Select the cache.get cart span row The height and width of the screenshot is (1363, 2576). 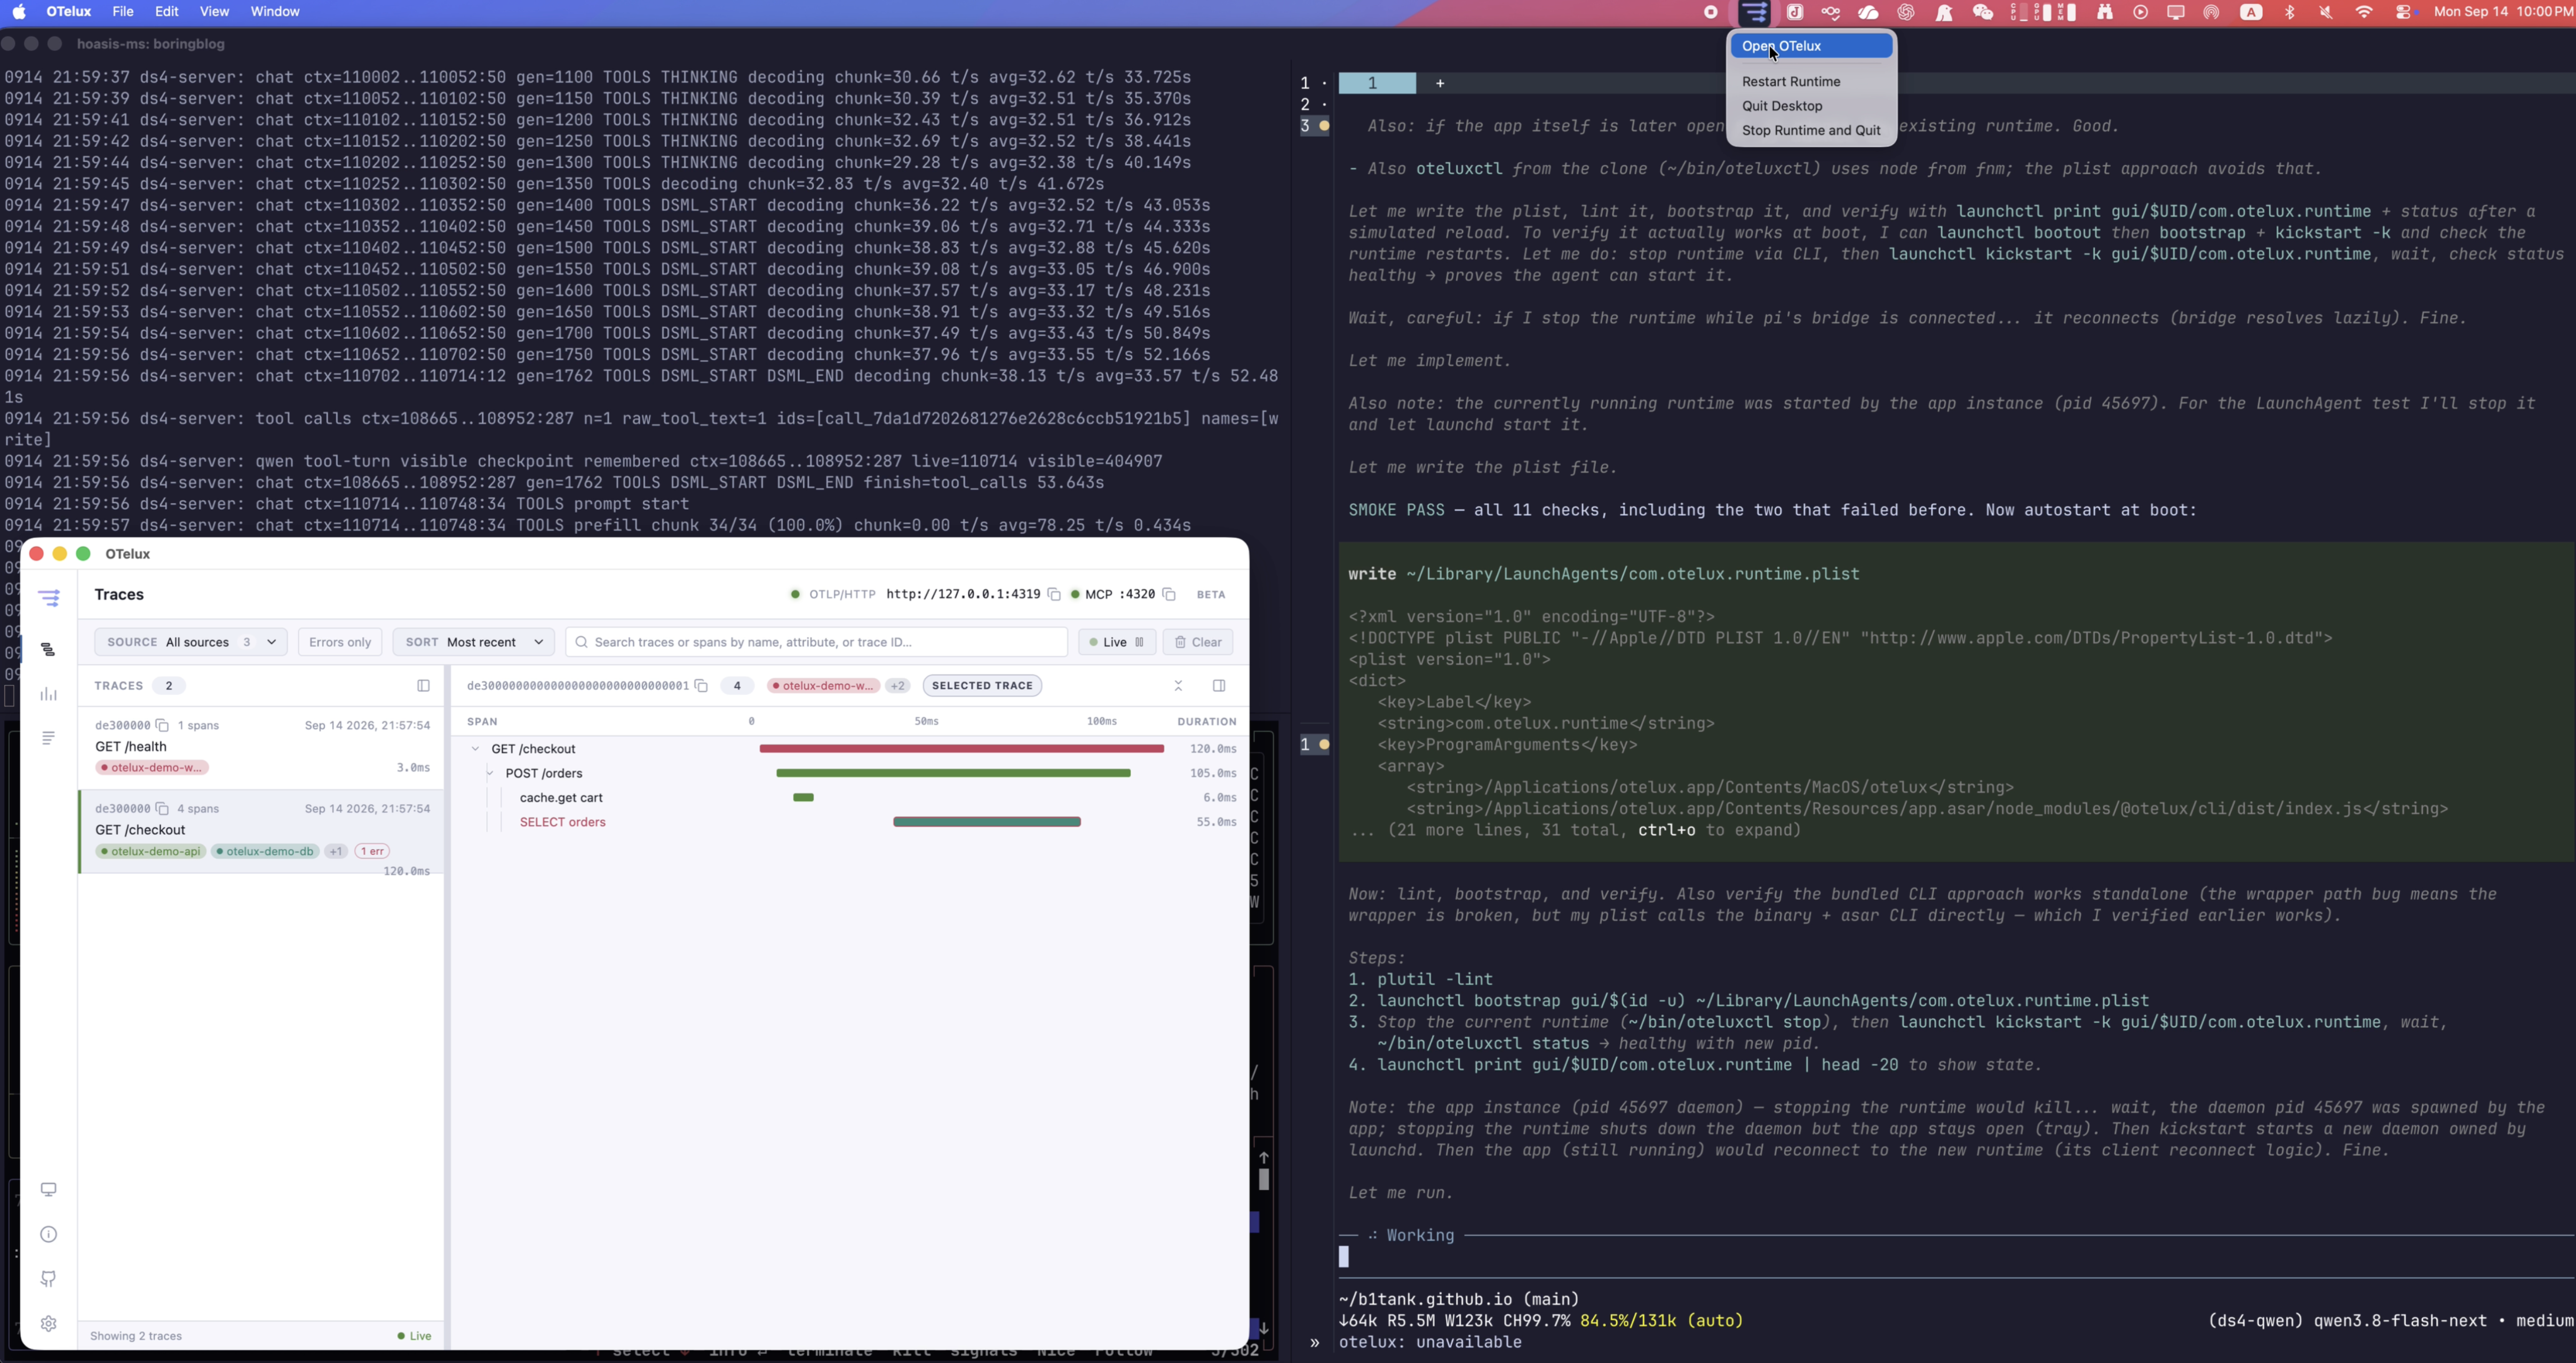coord(850,798)
